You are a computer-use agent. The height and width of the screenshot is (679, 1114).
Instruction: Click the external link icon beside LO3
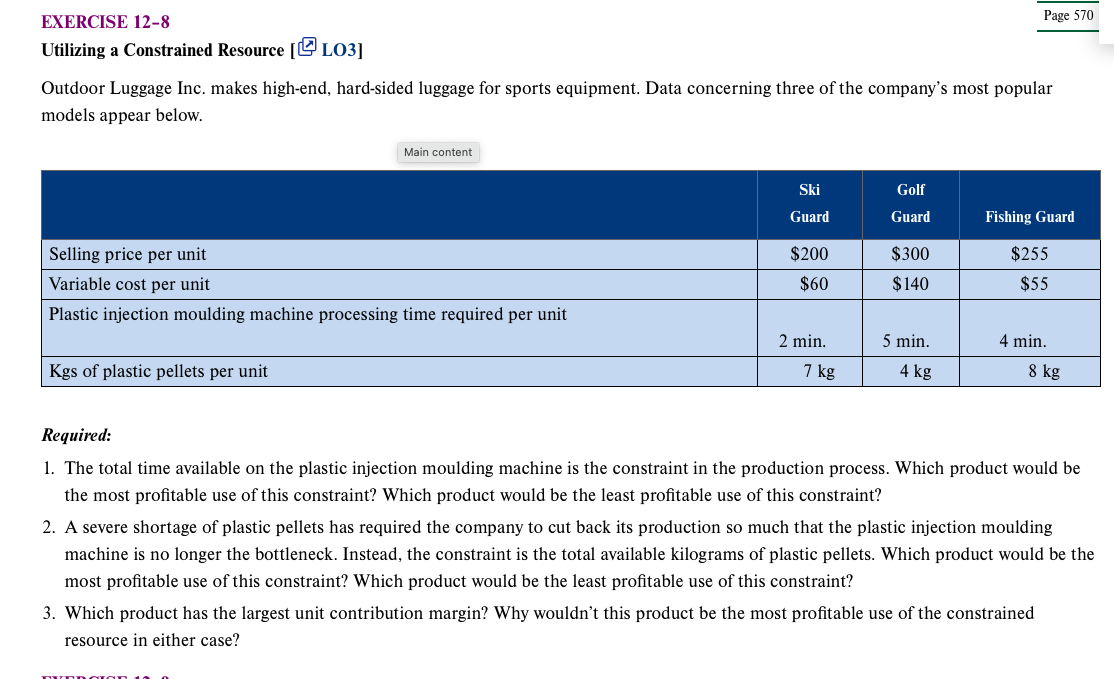[x=307, y=46]
